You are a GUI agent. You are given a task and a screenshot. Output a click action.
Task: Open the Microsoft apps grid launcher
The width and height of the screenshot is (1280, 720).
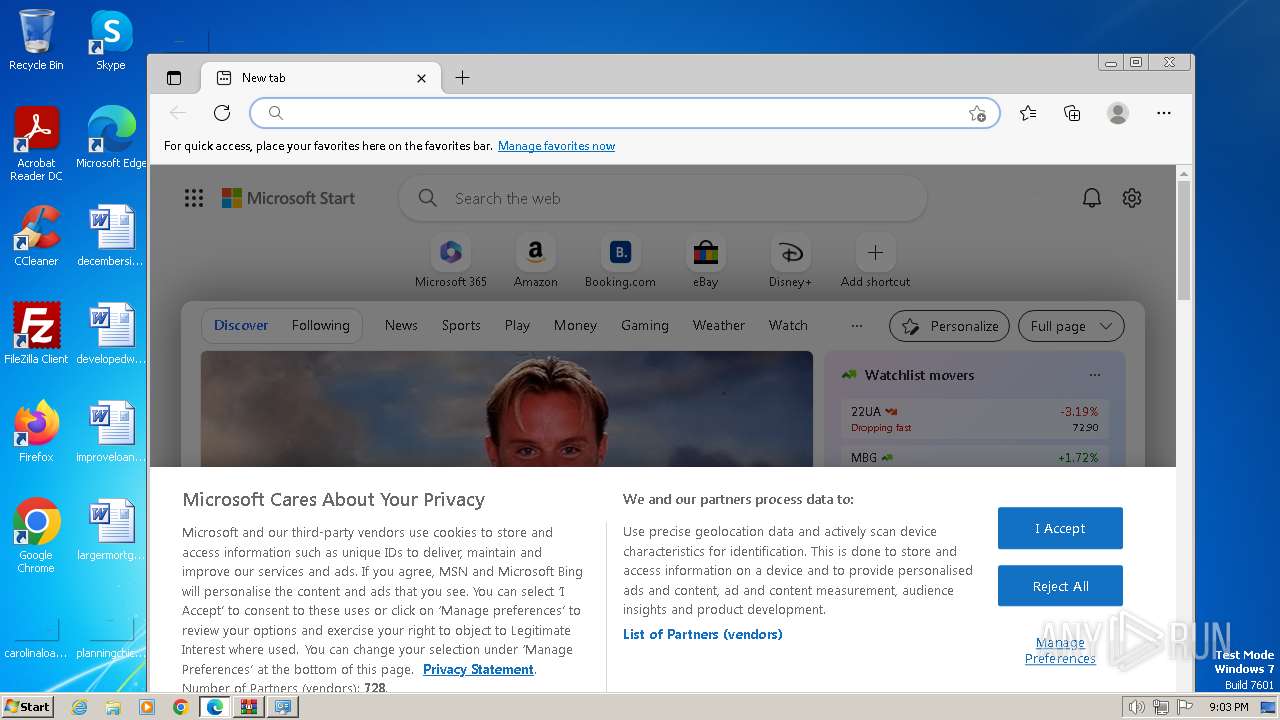pos(194,198)
